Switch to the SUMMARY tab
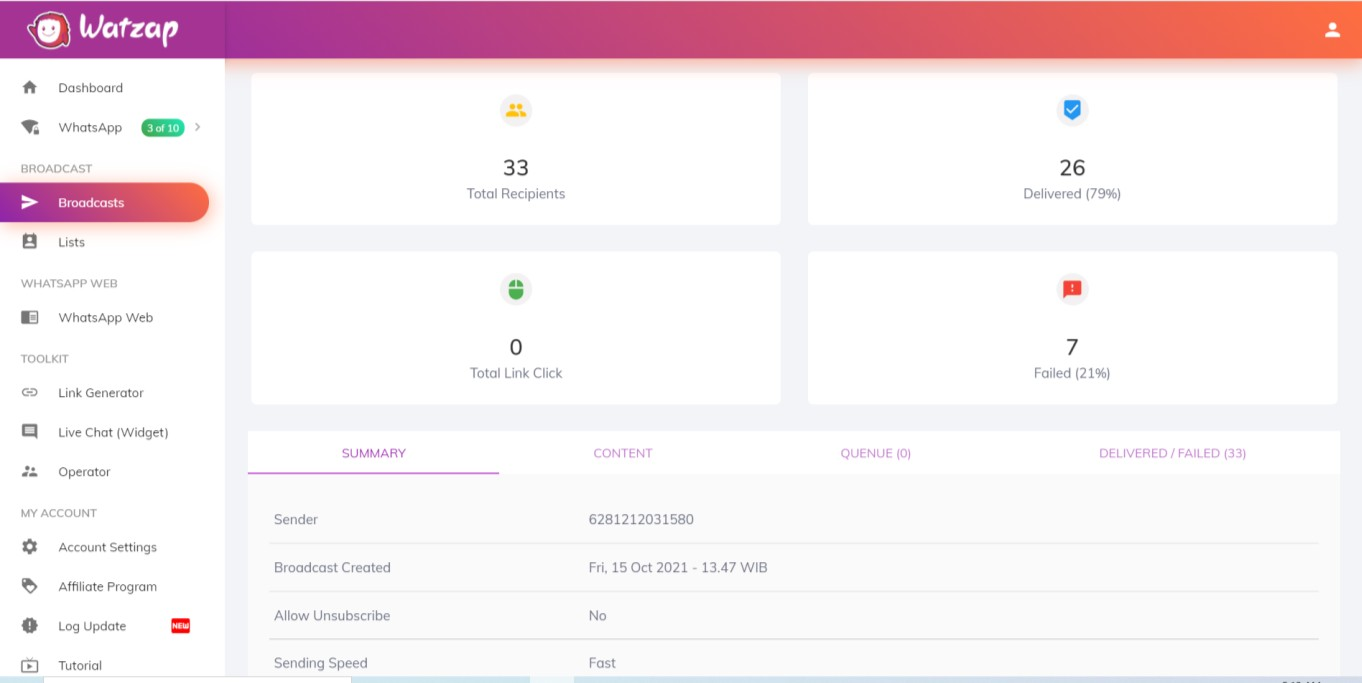Screen dimensions: 1362x683 tap(374, 453)
